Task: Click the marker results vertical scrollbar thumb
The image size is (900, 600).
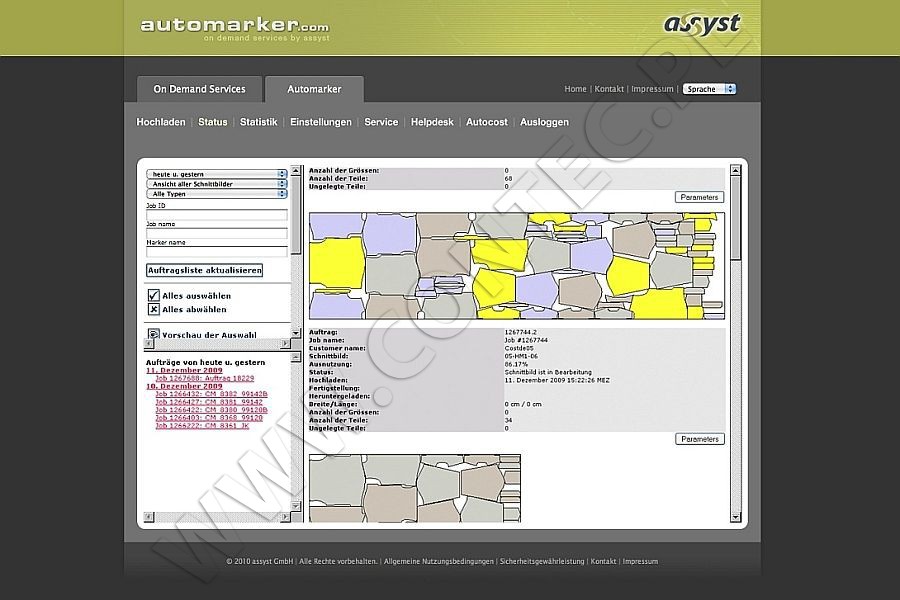Action: 735,218
